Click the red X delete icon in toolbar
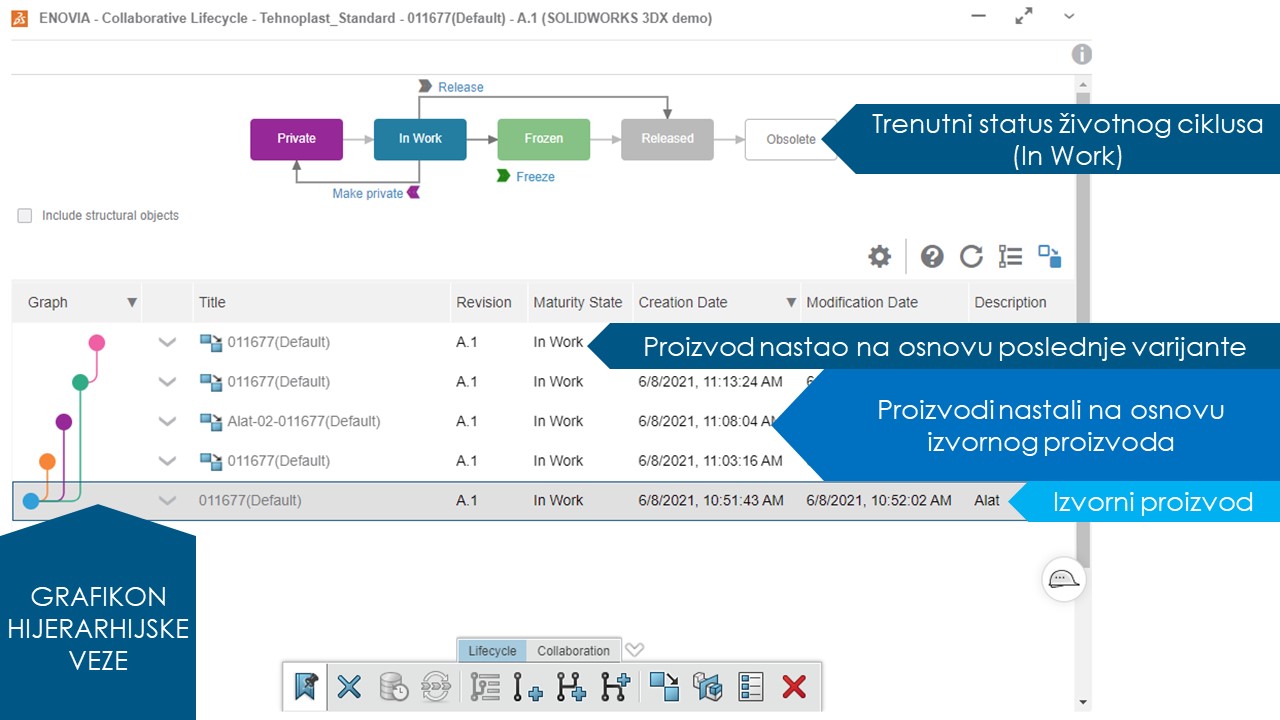The height and width of the screenshot is (720, 1280). pos(793,687)
